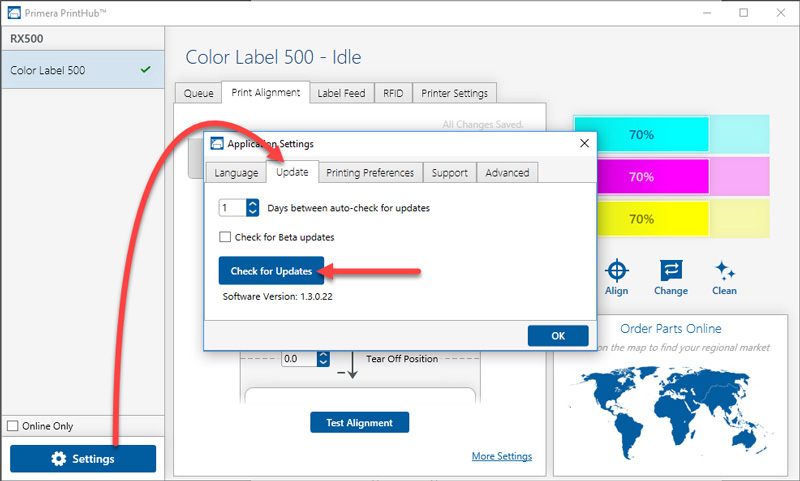Viewport: 800px width, 481px height.
Task: Click the RX500 header in sidebar
Action: pyautogui.click(x=27, y=39)
